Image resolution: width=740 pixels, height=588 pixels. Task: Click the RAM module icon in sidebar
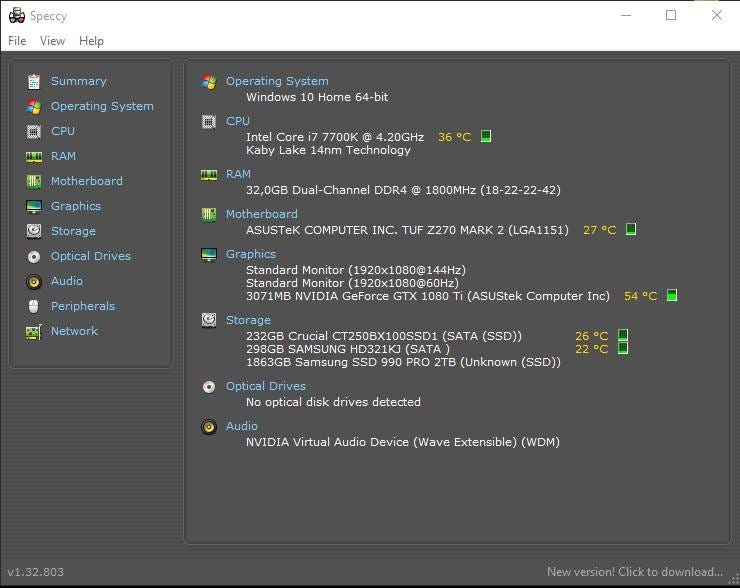(x=34, y=156)
